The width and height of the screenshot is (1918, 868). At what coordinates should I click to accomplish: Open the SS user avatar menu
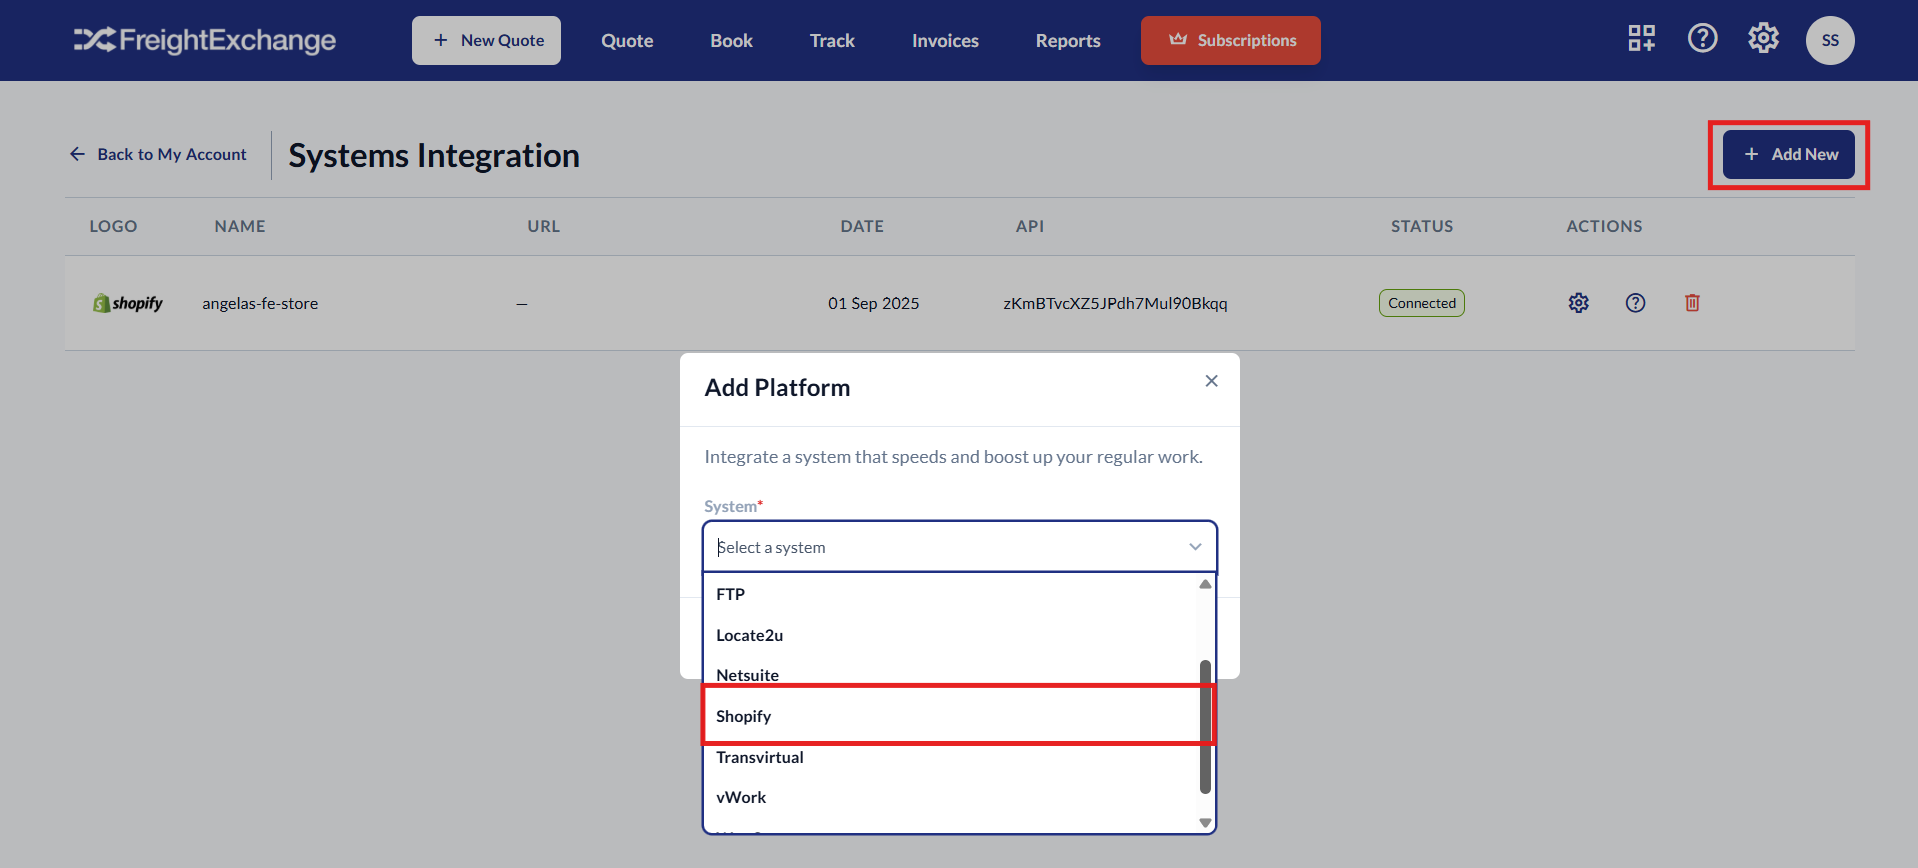click(x=1830, y=40)
